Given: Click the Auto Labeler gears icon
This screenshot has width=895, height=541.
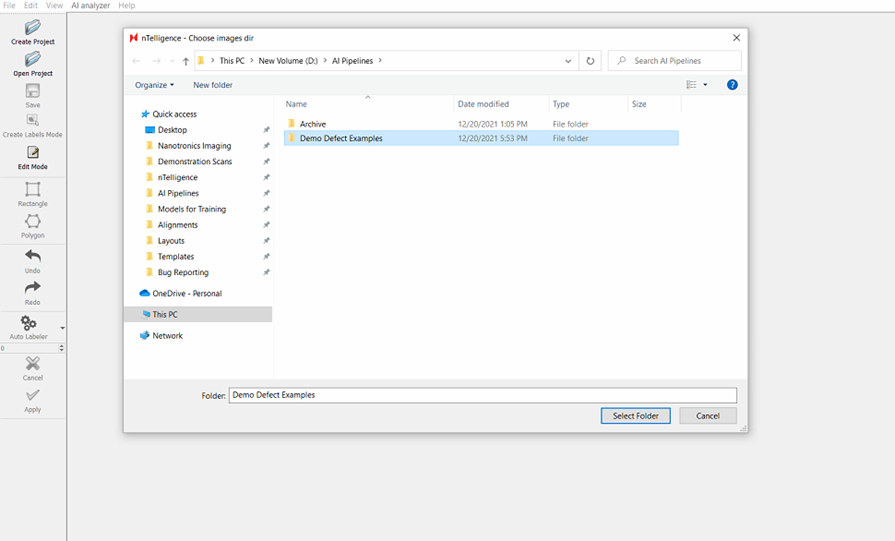Looking at the screenshot, I should 29,324.
